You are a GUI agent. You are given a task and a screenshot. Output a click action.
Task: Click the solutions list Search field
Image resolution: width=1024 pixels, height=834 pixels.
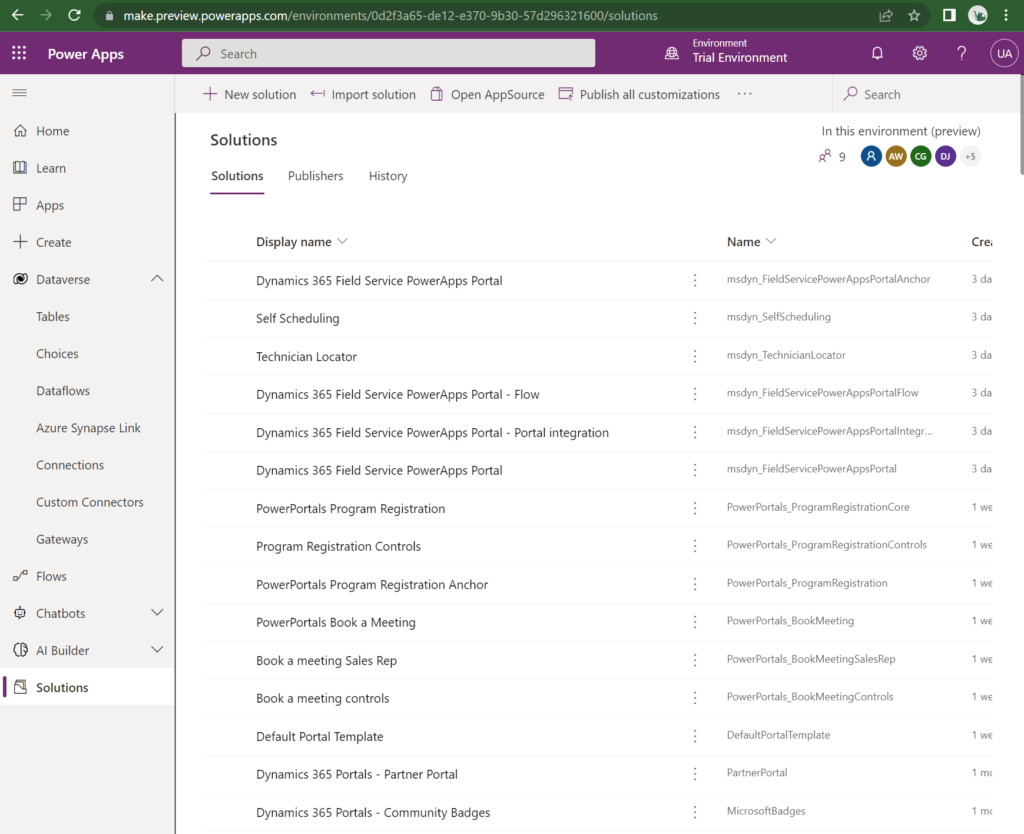[x=927, y=94]
